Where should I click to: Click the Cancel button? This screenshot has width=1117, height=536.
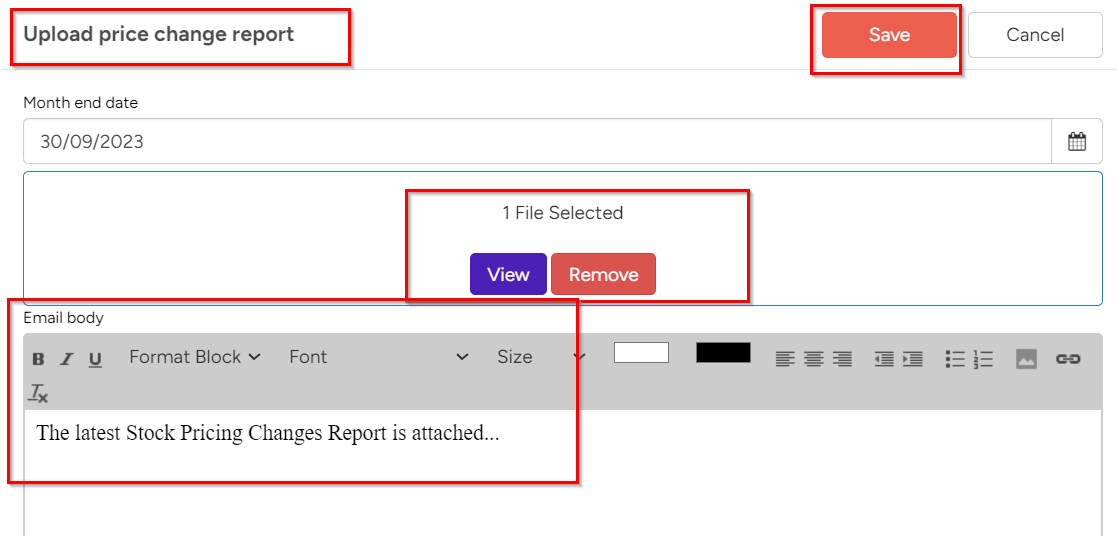(x=1035, y=35)
